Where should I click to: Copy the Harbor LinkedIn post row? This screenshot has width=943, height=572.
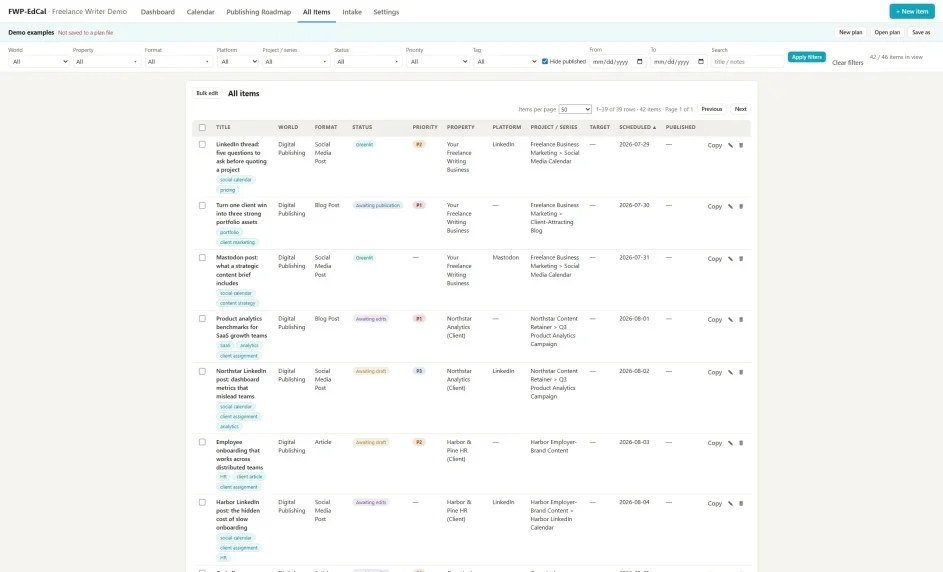(714, 503)
